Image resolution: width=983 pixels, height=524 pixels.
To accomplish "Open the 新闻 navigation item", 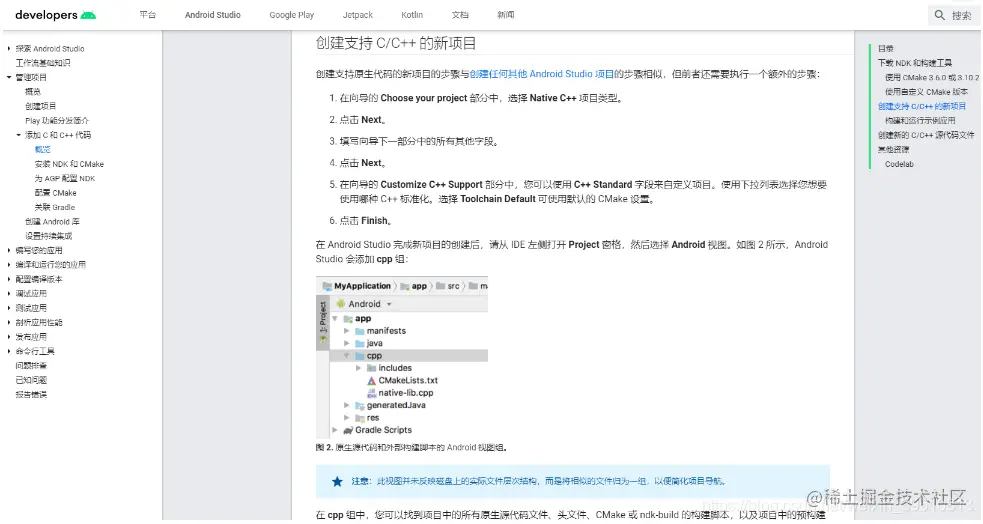I will [x=506, y=15].
